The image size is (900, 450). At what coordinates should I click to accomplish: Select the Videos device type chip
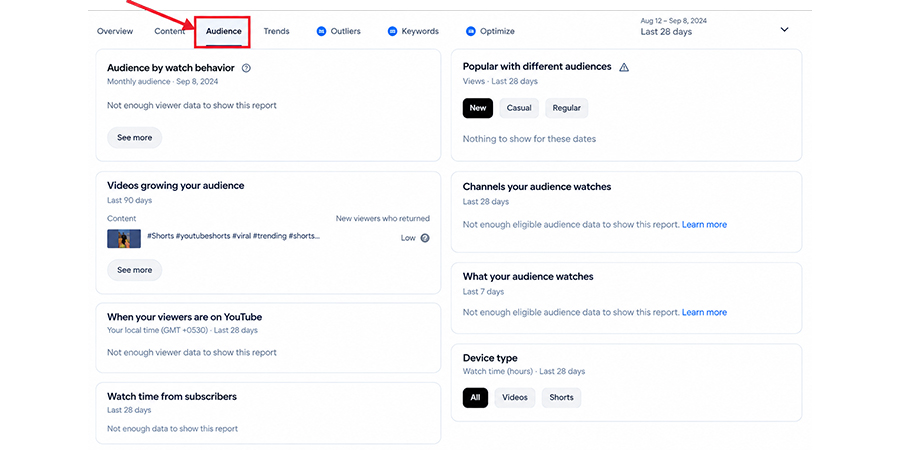(x=515, y=398)
